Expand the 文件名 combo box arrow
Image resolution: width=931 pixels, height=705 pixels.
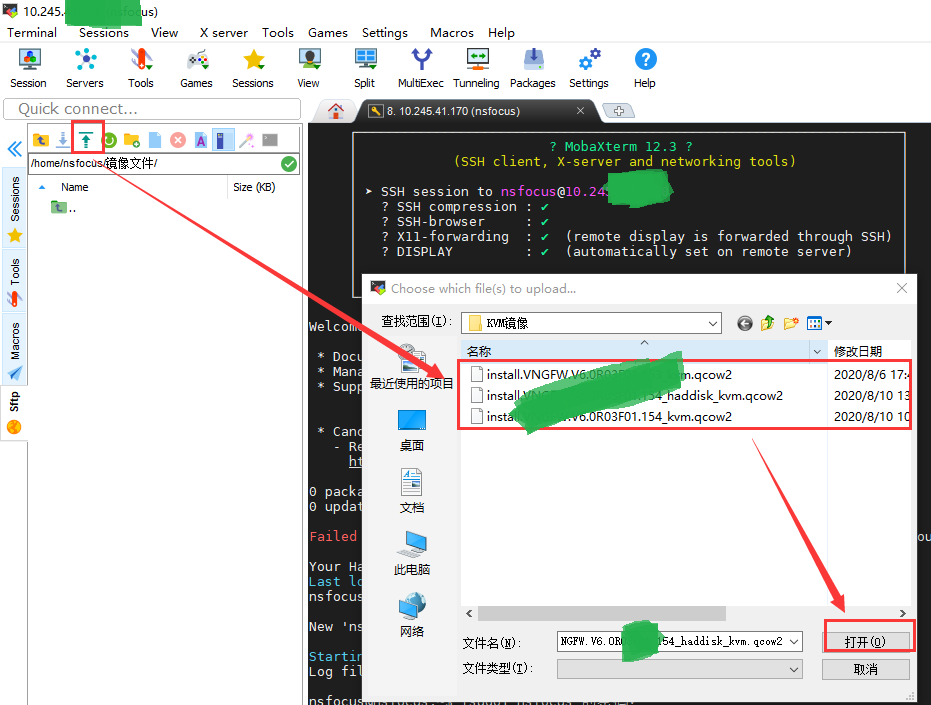[794, 641]
